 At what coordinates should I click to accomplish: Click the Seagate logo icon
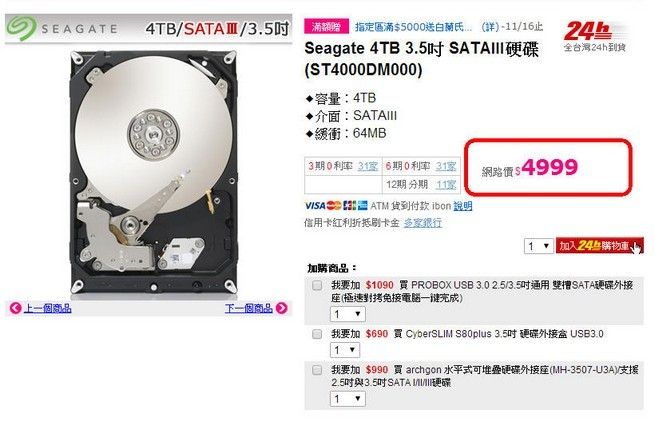[x=20, y=28]
